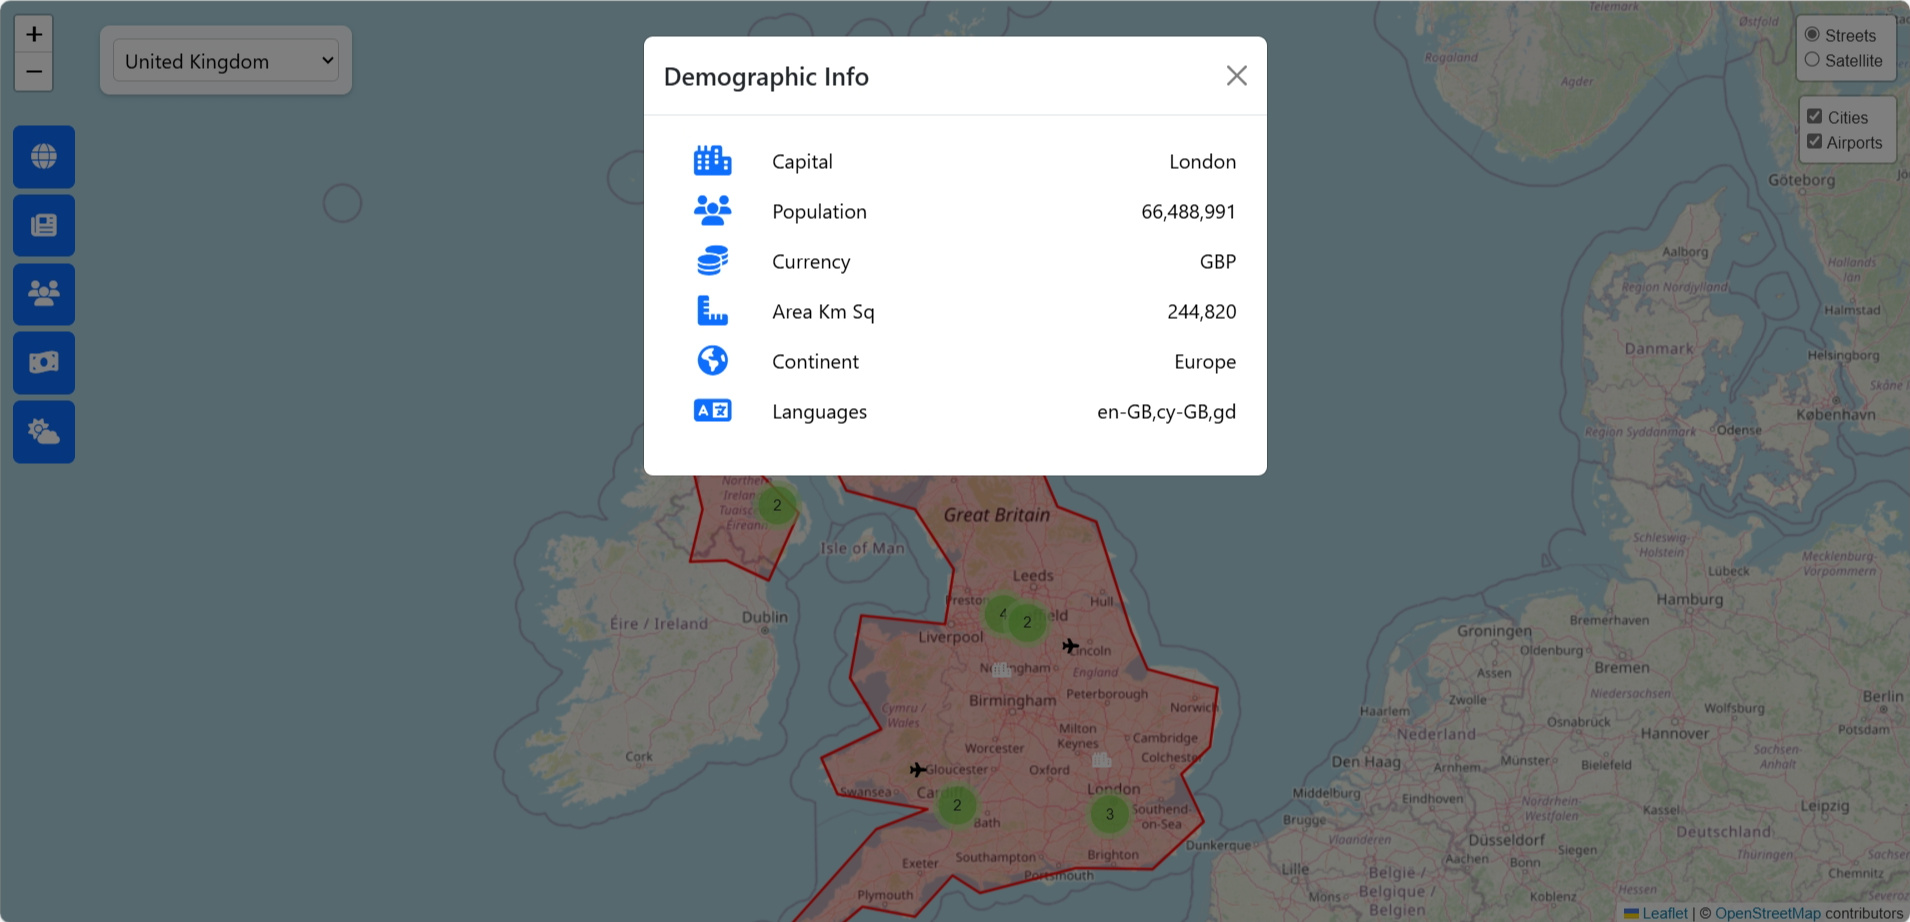Click the Capital building icon
Image resolution: width=1910 pixels, height=922 pixels.
pos(712,160)
